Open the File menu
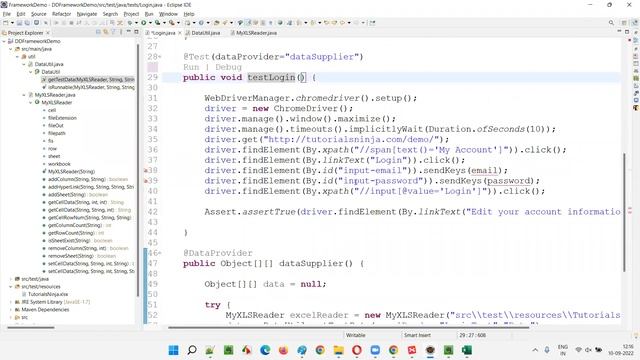 tap(7, 14)
